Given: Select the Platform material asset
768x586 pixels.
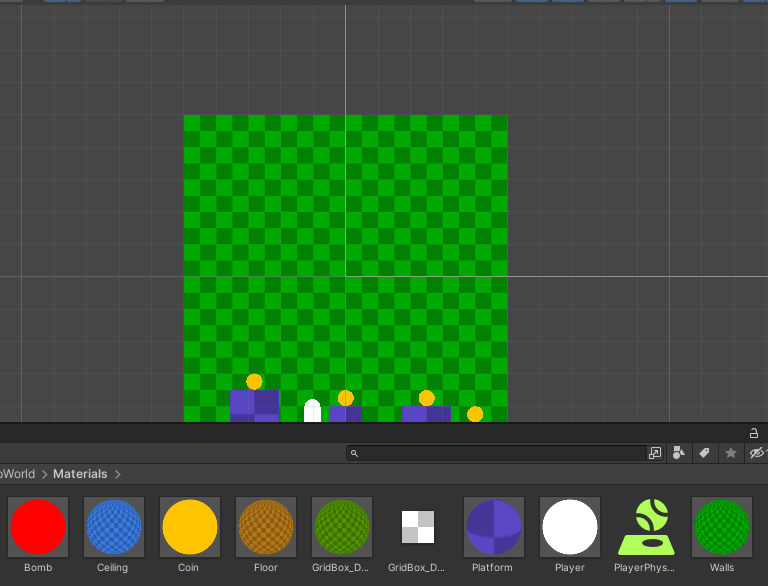Looking at the screenshot, I should click(x=494, y=527).
